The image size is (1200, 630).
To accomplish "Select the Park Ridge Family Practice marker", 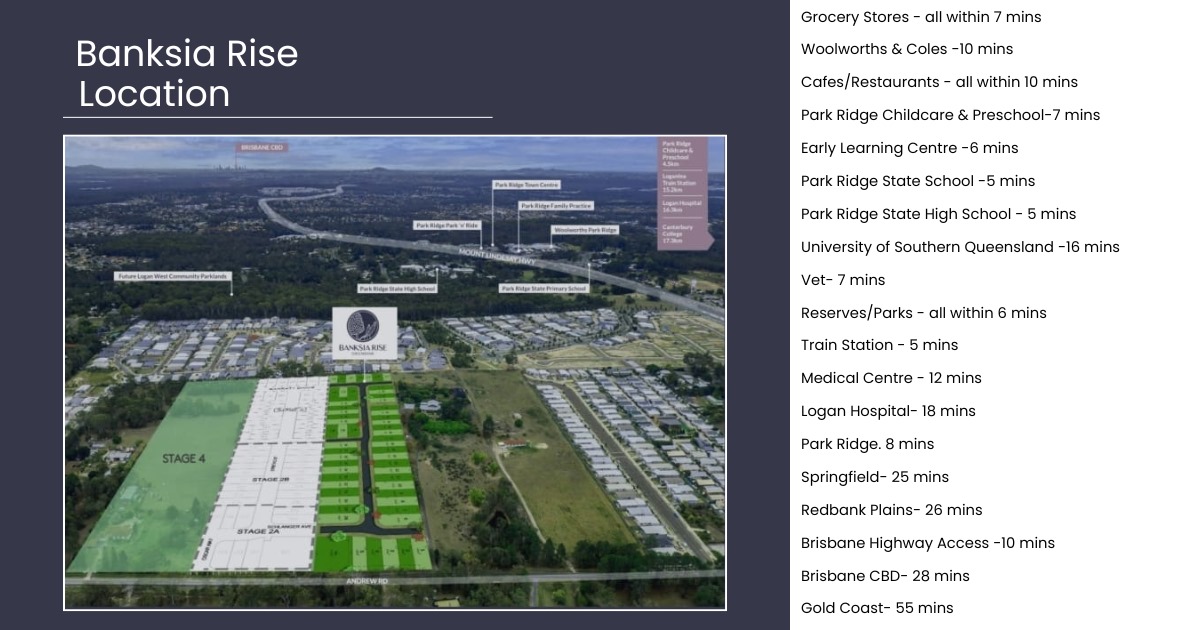I will point(556,206).
